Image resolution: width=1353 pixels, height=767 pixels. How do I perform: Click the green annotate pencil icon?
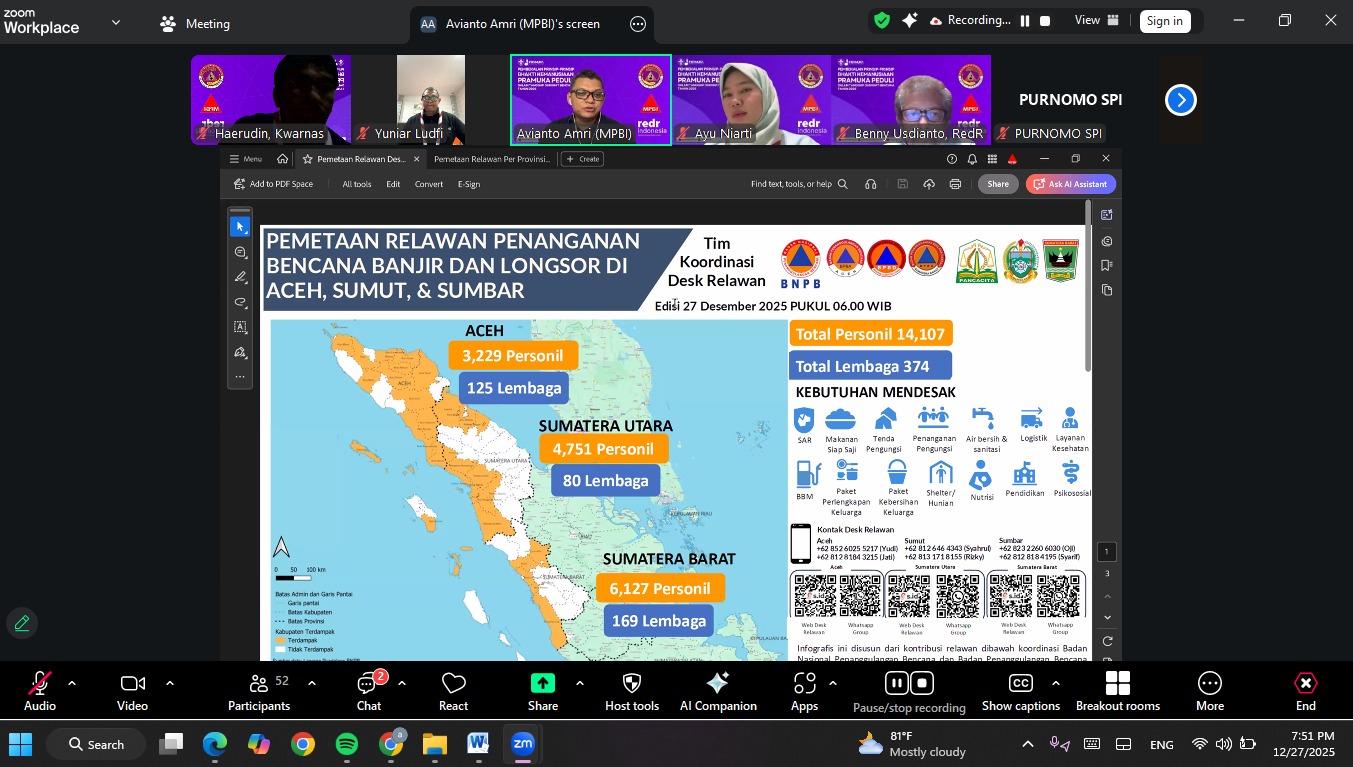click(22, 623)
